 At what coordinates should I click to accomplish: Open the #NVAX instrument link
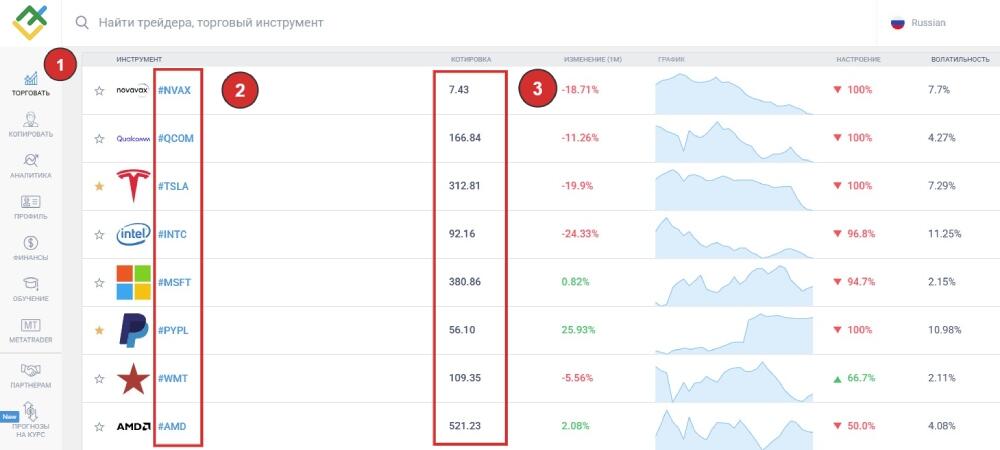(x=174, y=91)
